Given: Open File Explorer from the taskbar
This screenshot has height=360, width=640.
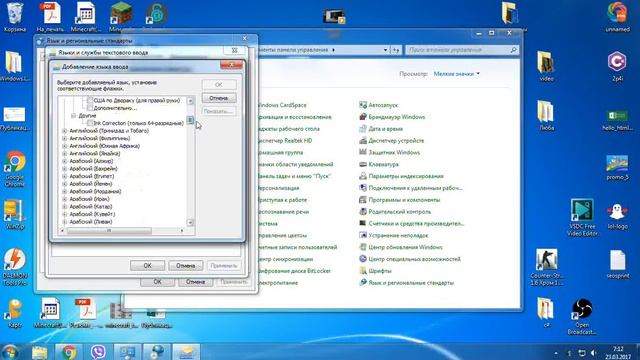Looking at the screenshot, I should [x=40, y=352].
